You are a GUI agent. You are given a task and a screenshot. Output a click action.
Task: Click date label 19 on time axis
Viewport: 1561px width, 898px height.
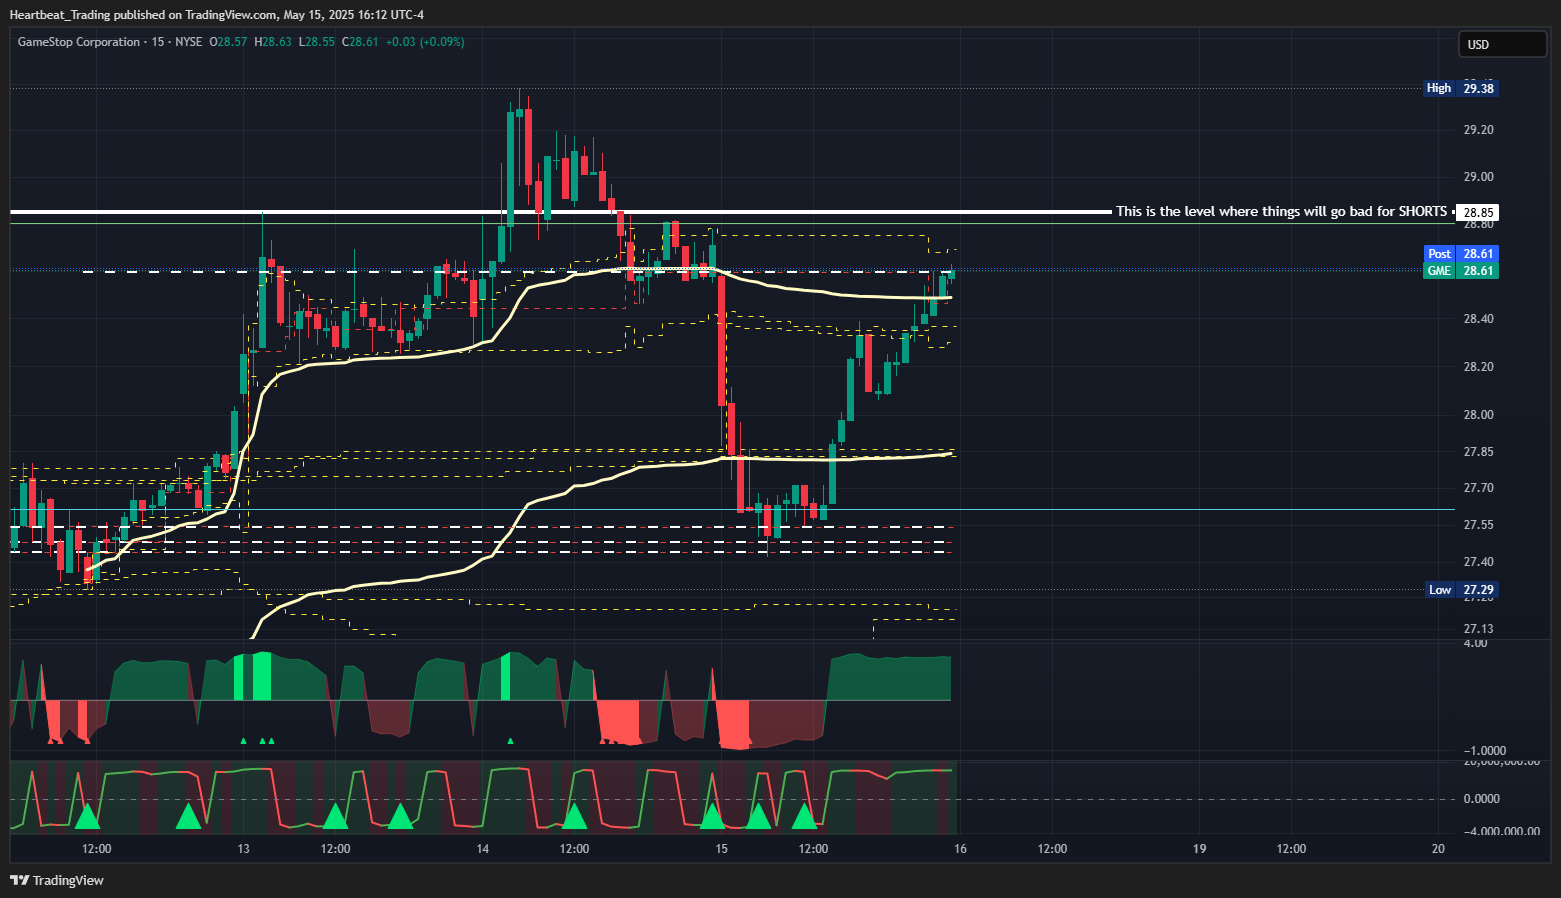tap(1200, 849)
